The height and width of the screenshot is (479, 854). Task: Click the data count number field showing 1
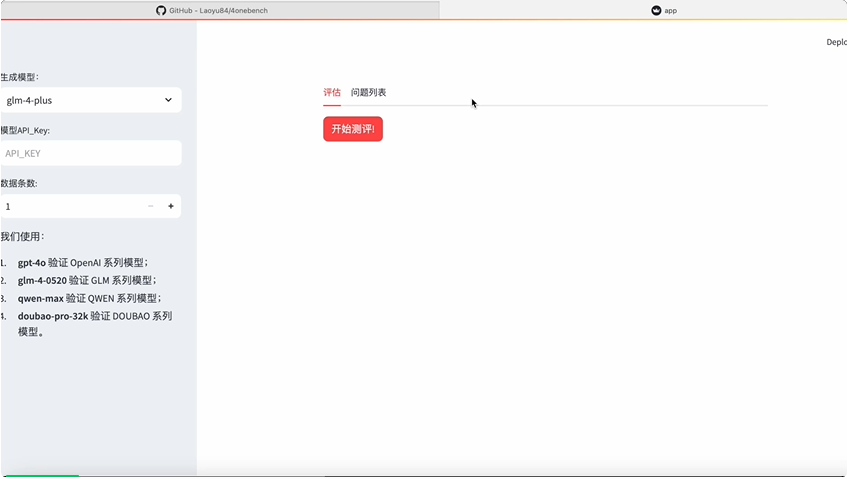[71, 207]
